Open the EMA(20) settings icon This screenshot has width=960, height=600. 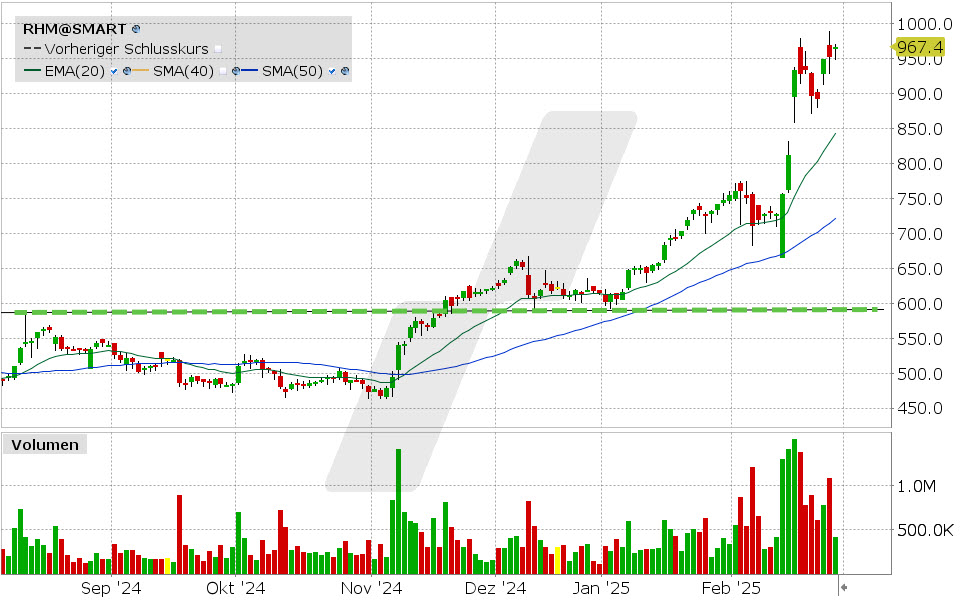coord(127,71)
